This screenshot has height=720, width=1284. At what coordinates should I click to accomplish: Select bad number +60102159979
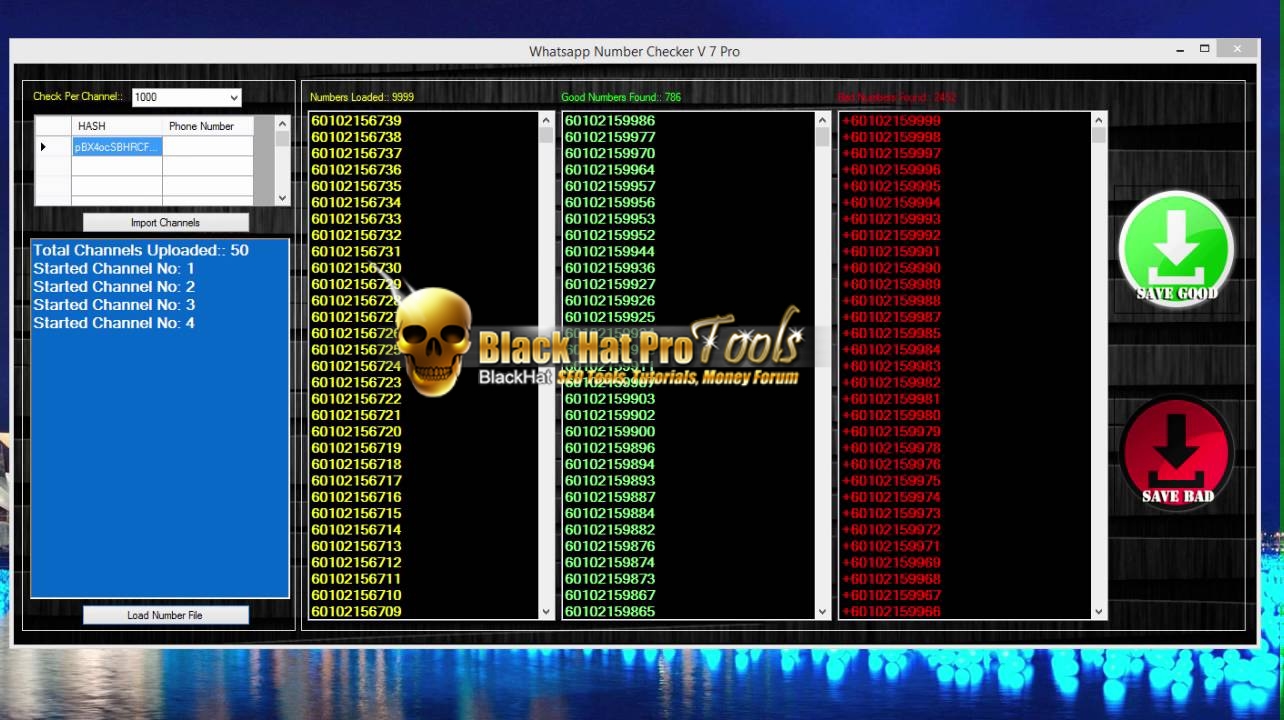click(891, 432)
